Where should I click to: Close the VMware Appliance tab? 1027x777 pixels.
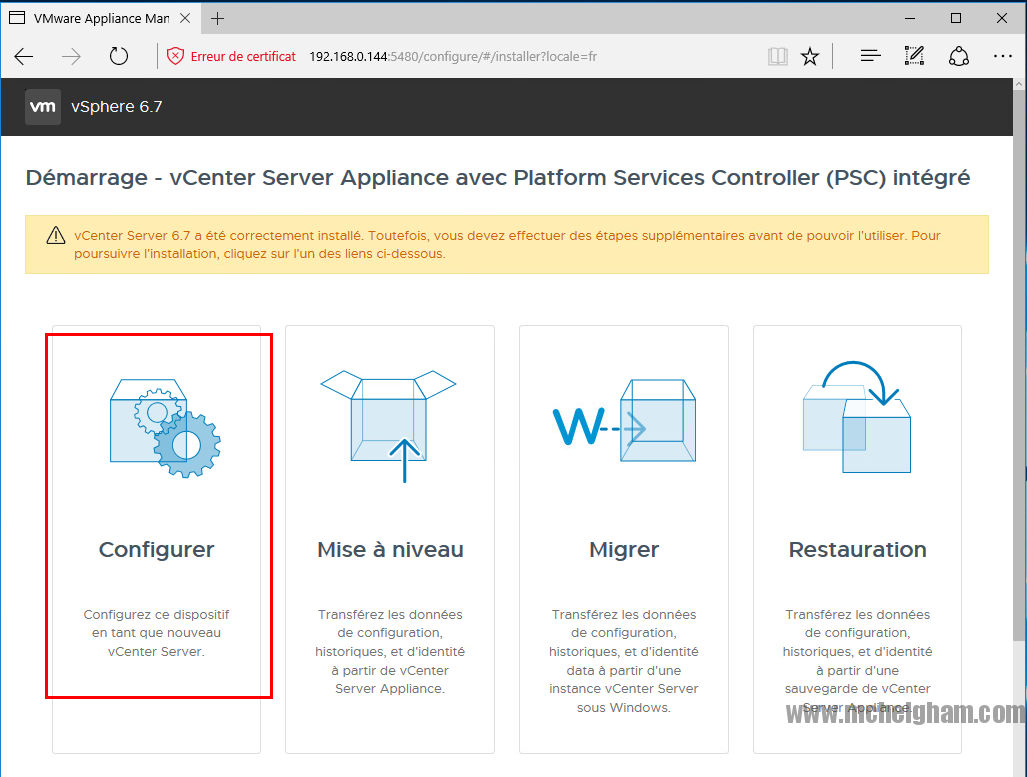click(185, 18)
